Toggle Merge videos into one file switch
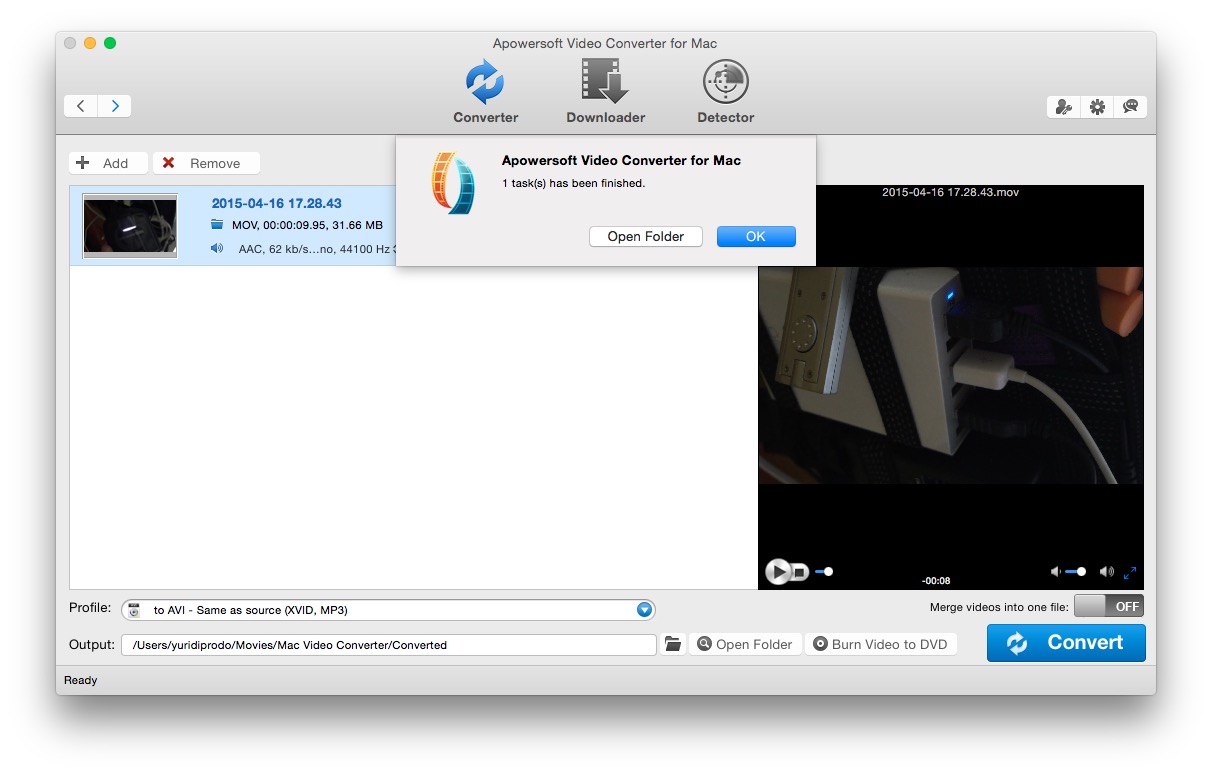The width and height of the screenshot is (1212, 775). click(x=1108, y=606)
